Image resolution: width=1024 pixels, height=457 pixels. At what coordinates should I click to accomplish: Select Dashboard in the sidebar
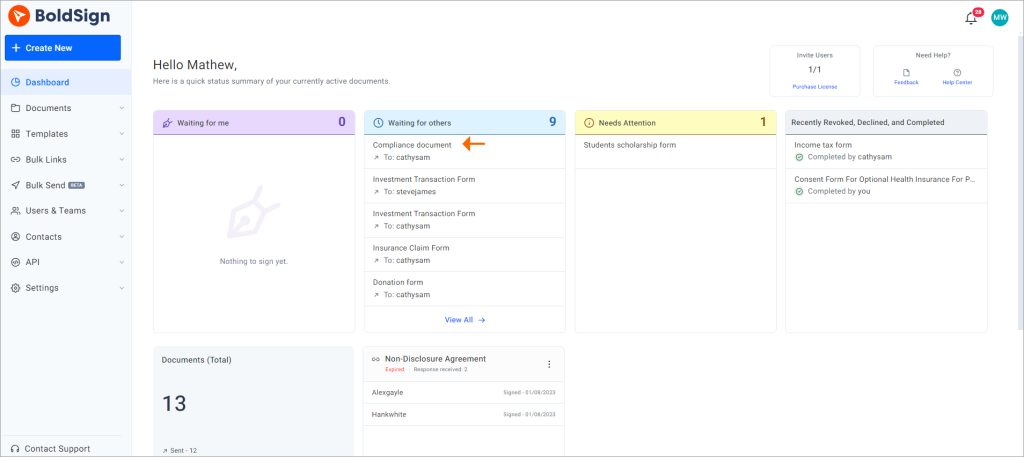(47, 82)
